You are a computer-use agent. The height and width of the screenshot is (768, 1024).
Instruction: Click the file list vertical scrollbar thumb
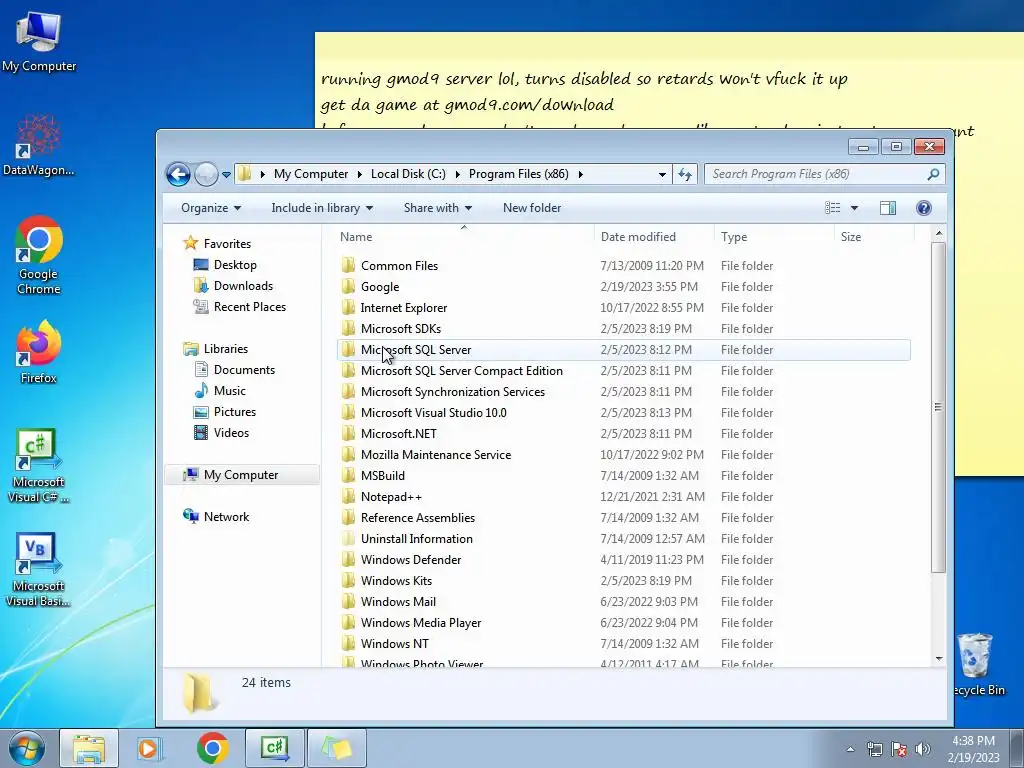938,408
